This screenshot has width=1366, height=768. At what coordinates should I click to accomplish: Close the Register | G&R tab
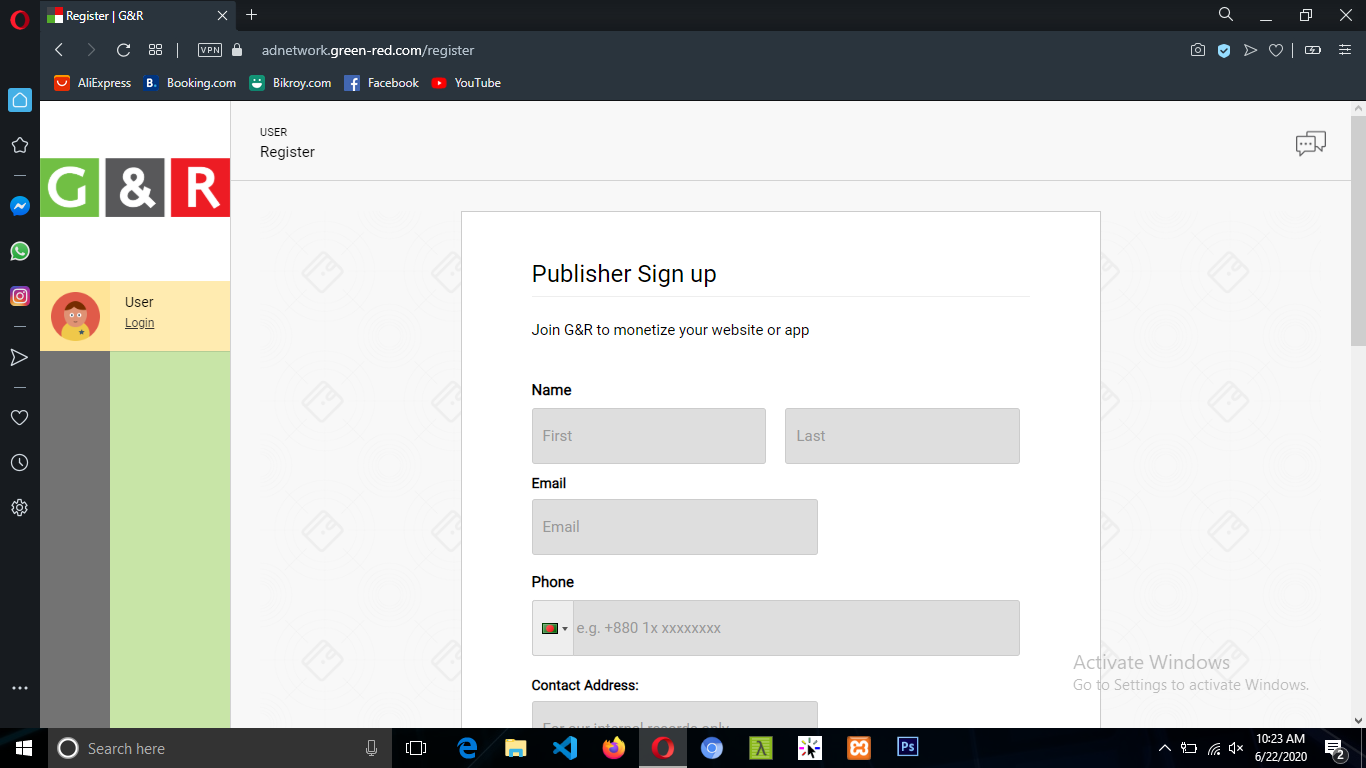coord(223,16)
